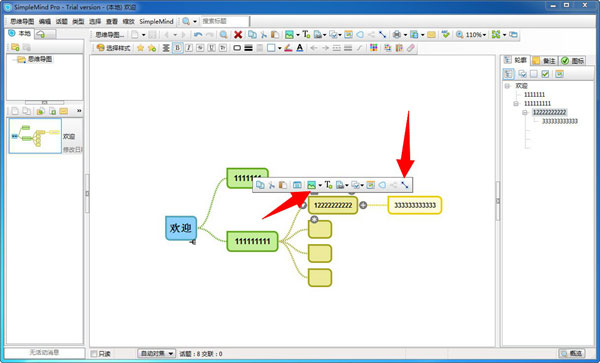The height and width of the screenshot is (363, 600).
Task: Toggle strikethrough formatting button
Action: click(x=200, y=48)
